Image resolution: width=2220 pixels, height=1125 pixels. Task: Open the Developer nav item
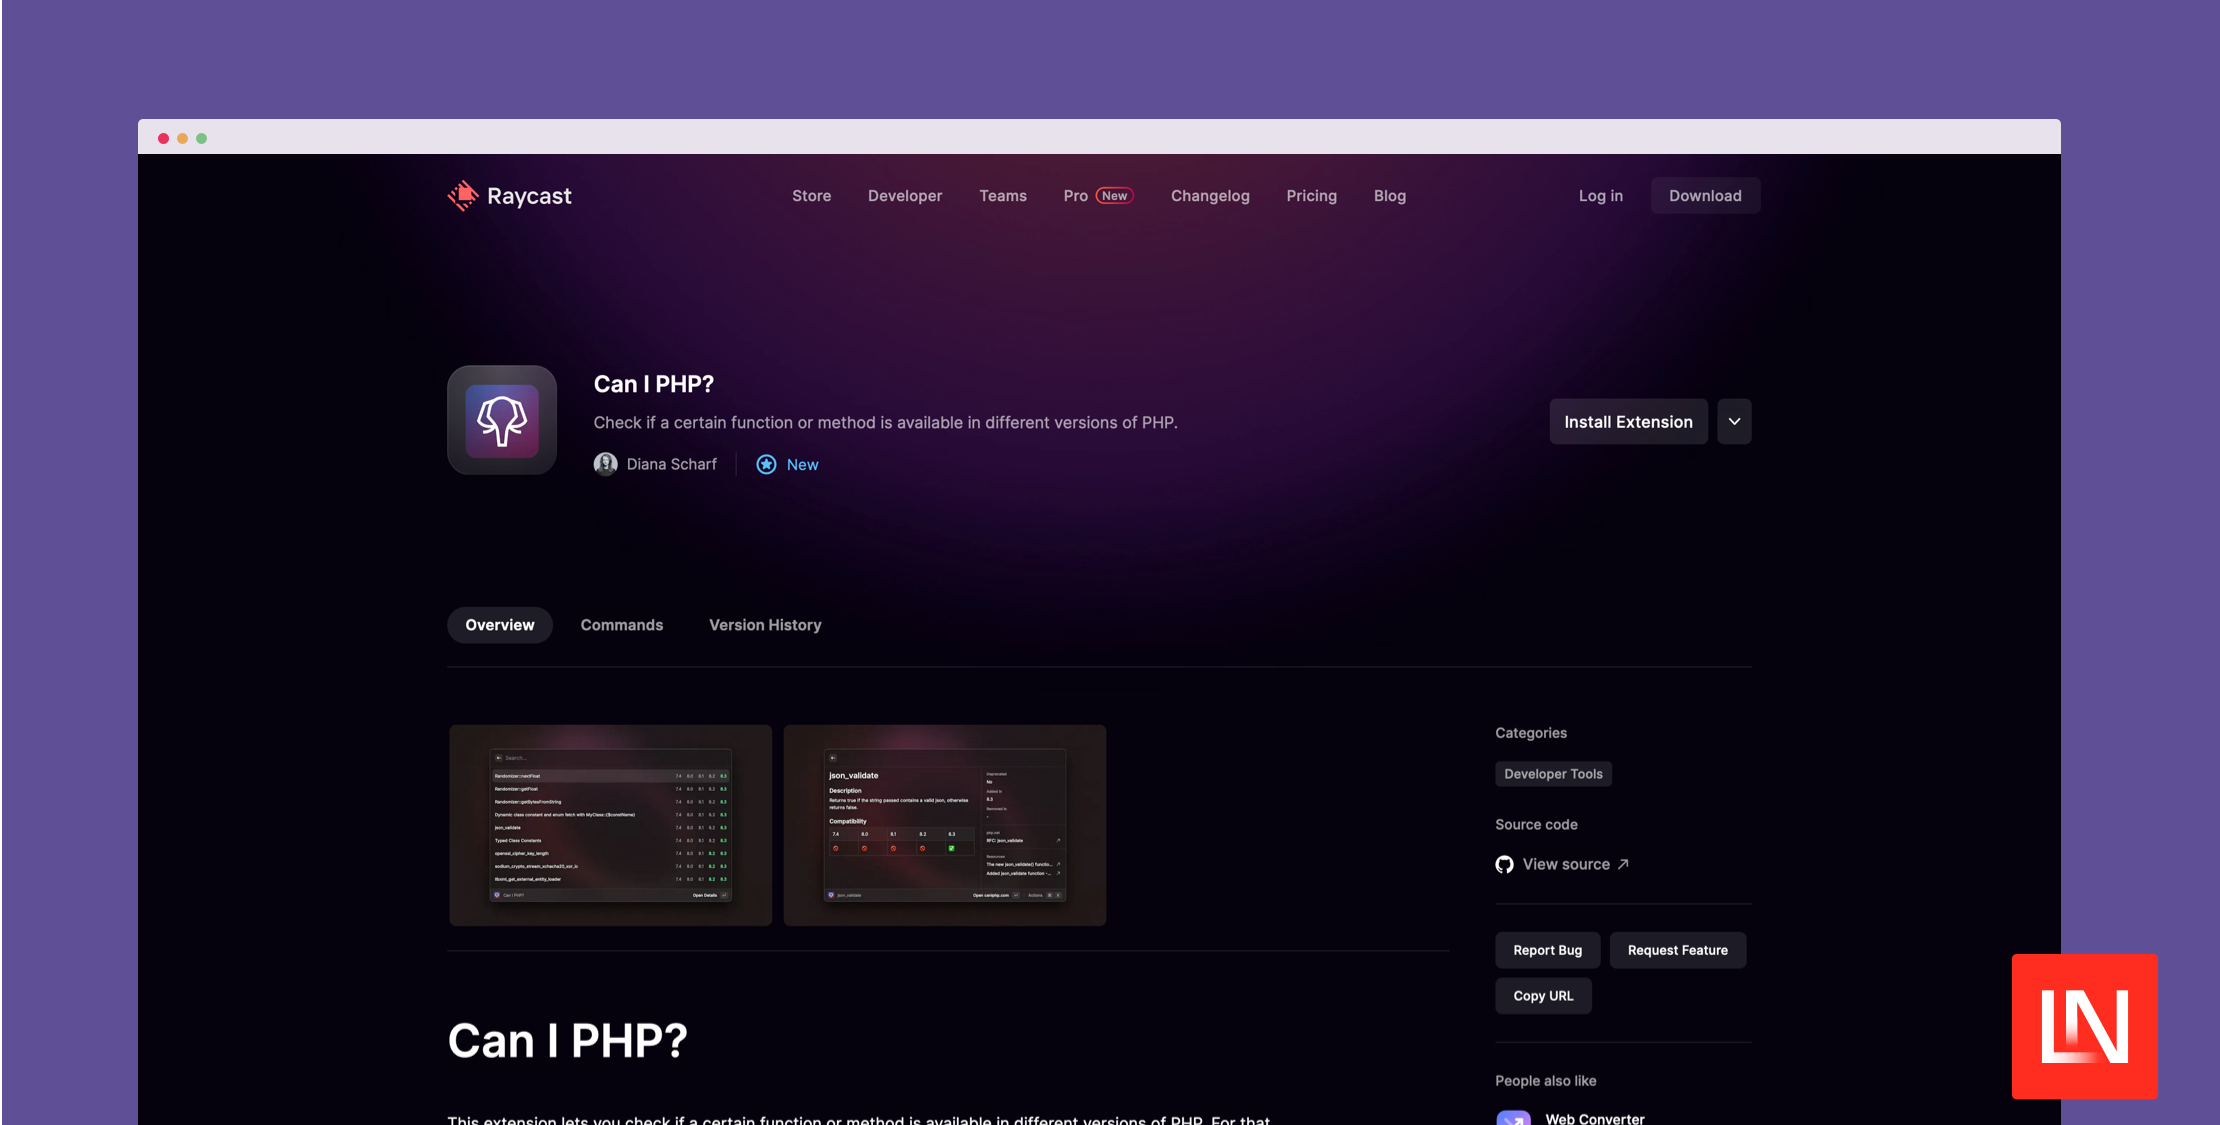pyautogui.click(x=905, y=196)
